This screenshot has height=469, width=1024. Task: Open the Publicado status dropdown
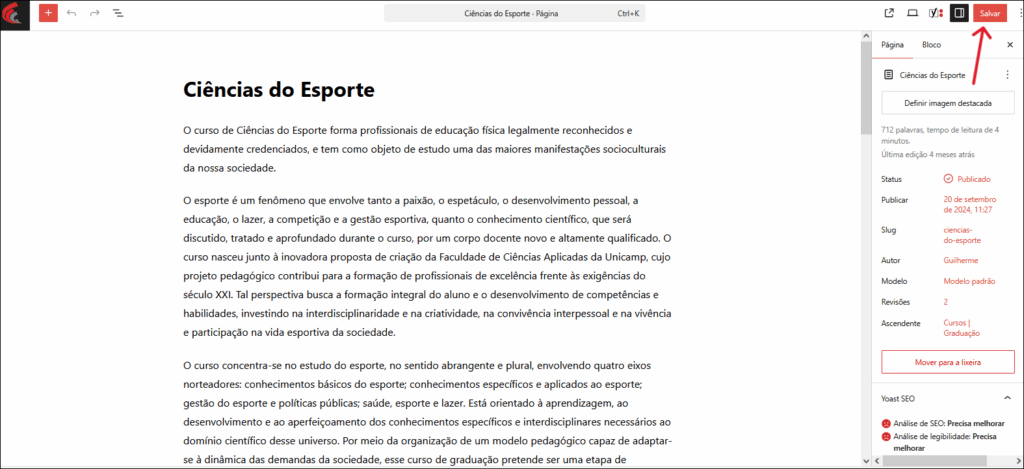click(x=966, y=179)
